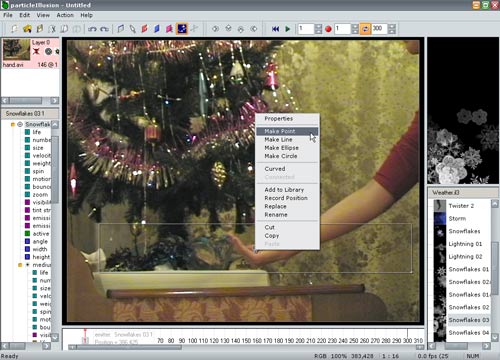This screenshot has height=360, width=500.
Task: Click the redo arrow icon
Action: pos(104,29)
